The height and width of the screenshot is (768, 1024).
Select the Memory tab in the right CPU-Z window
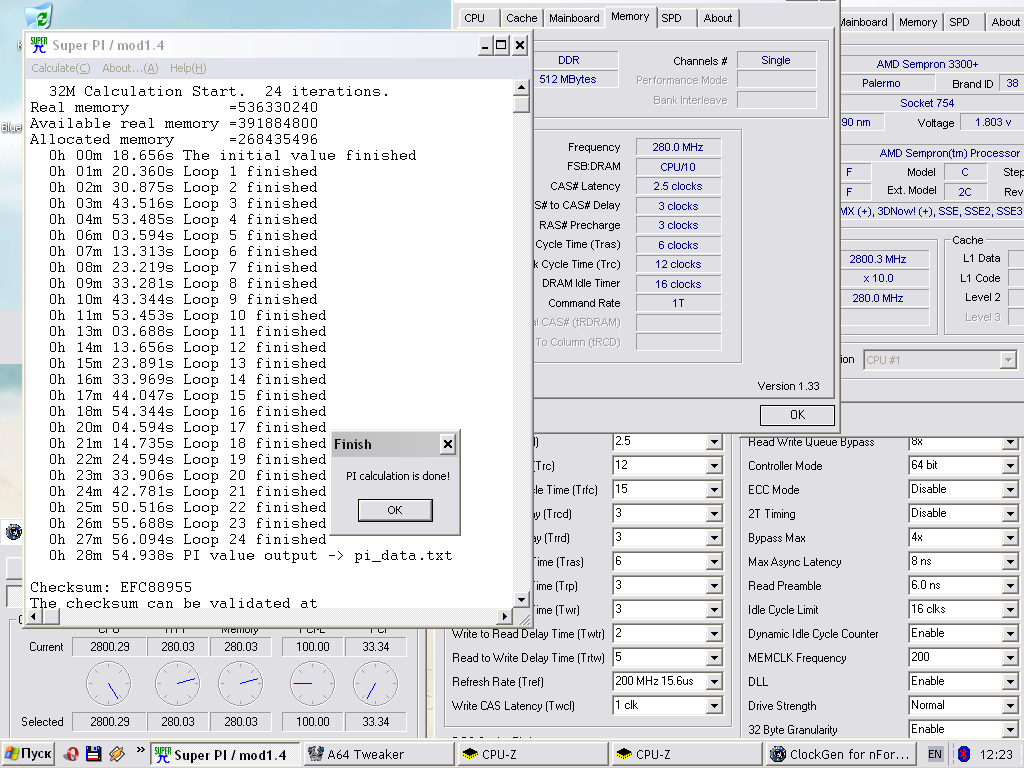click(x=918, y=22)
